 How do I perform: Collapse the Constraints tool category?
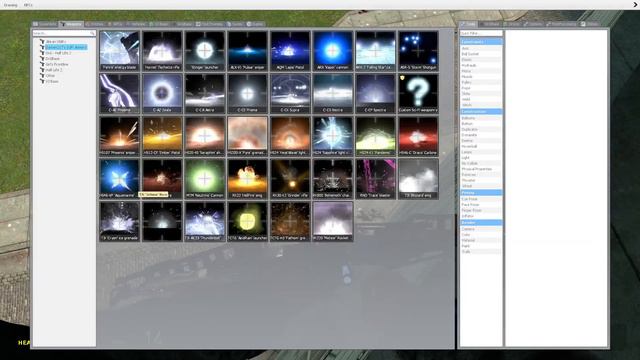pos(481,42)
